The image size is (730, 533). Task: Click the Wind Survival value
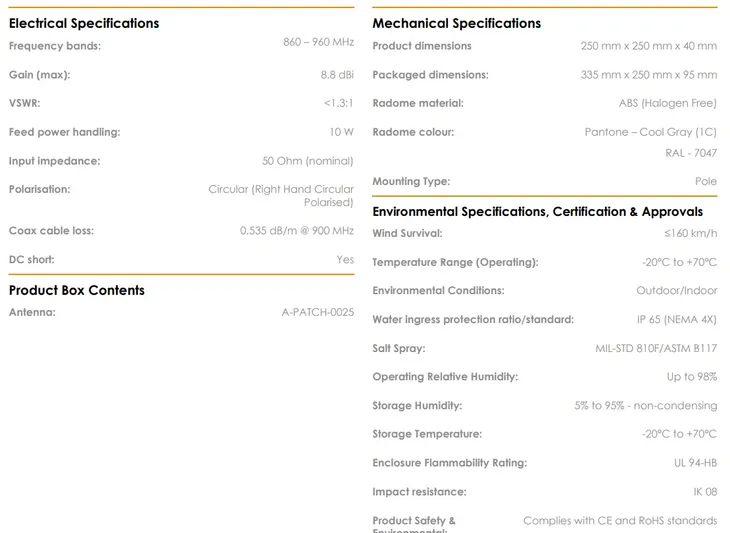click(691, 233)
